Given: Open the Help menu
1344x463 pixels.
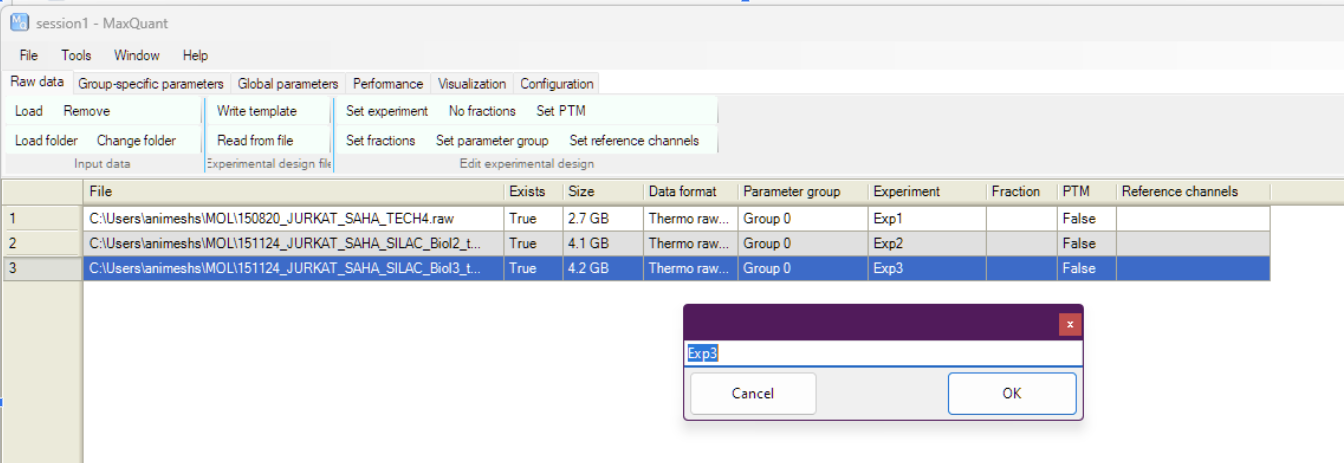Looking at the screenshot, I should [x=195, y=56].
